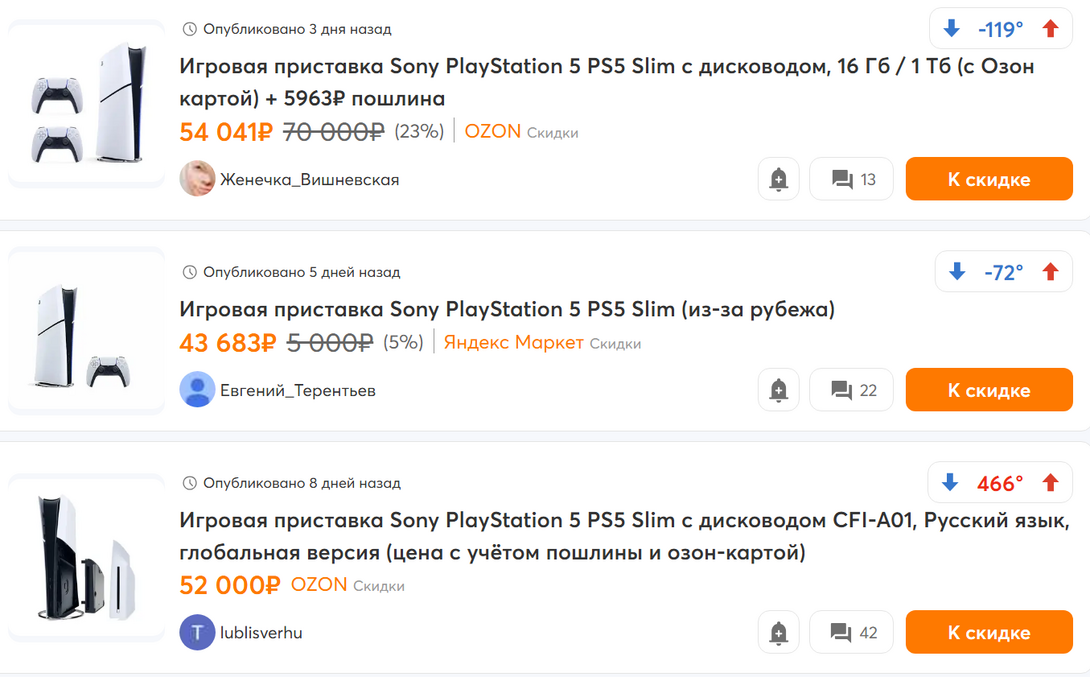Upvote the Яндекс Маркет PS5 deal
Screen dimensions: 1090x677
pyautogui.click(x=1050, y=272)
